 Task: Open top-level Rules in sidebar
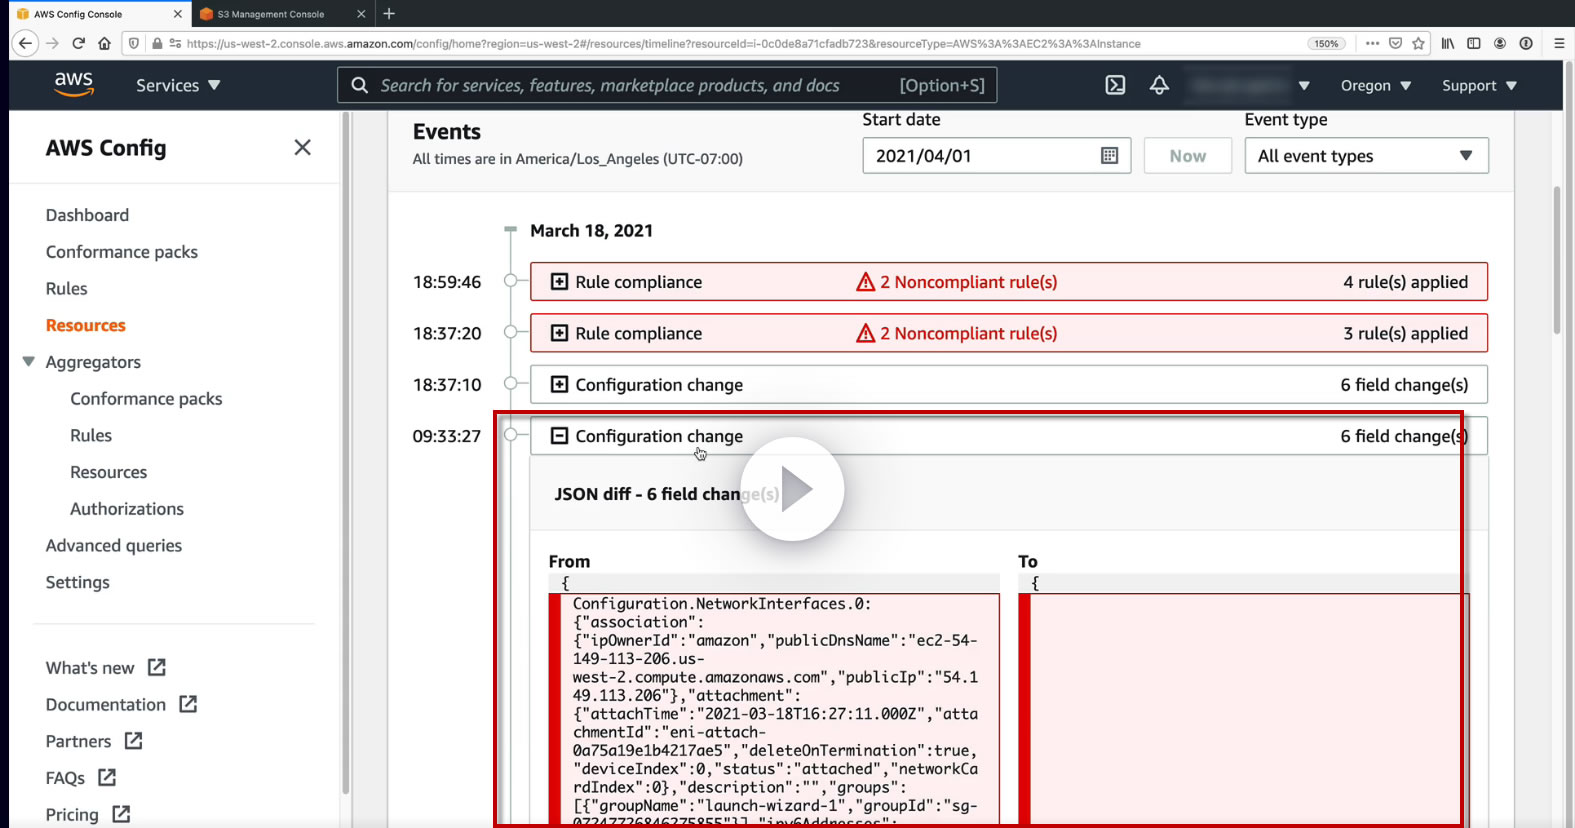(67, 288)
